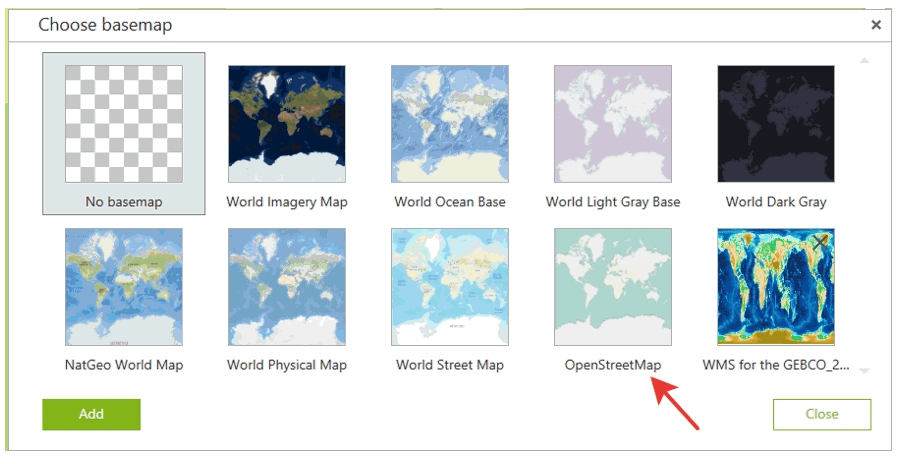Click the Close button
The width and height of the screenshot is (903, 464).
pyautogui.click(x=822, y=414)
